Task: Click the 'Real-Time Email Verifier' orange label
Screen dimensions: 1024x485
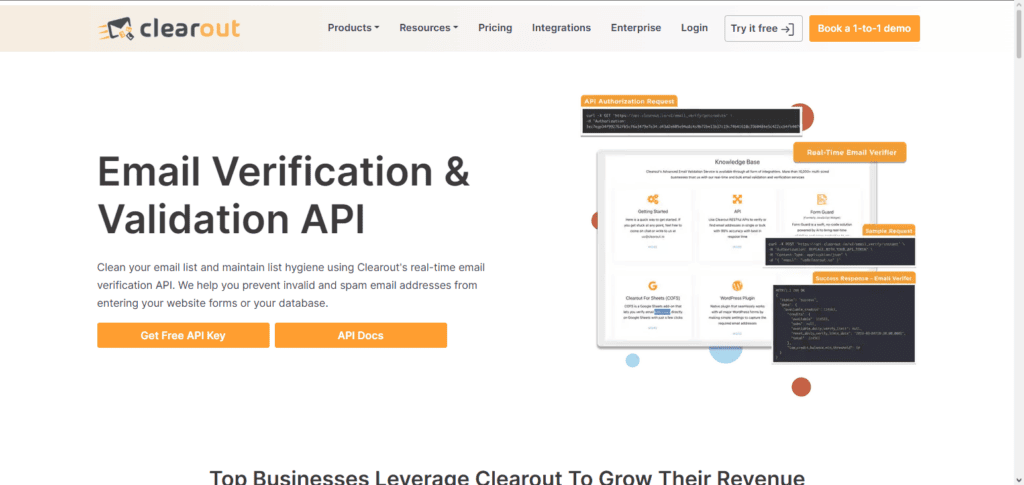Action: tap(850, 153)
